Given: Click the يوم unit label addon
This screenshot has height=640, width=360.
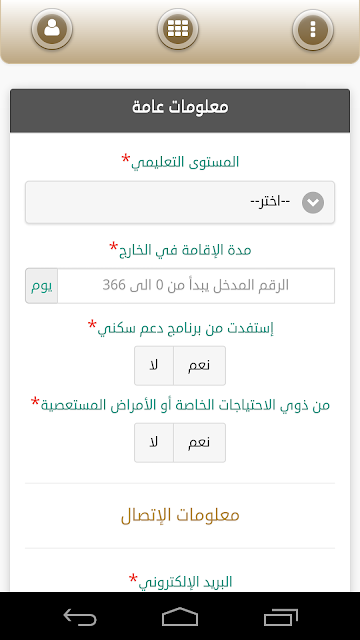Looking at the screenshot, I should coord(42,286).
